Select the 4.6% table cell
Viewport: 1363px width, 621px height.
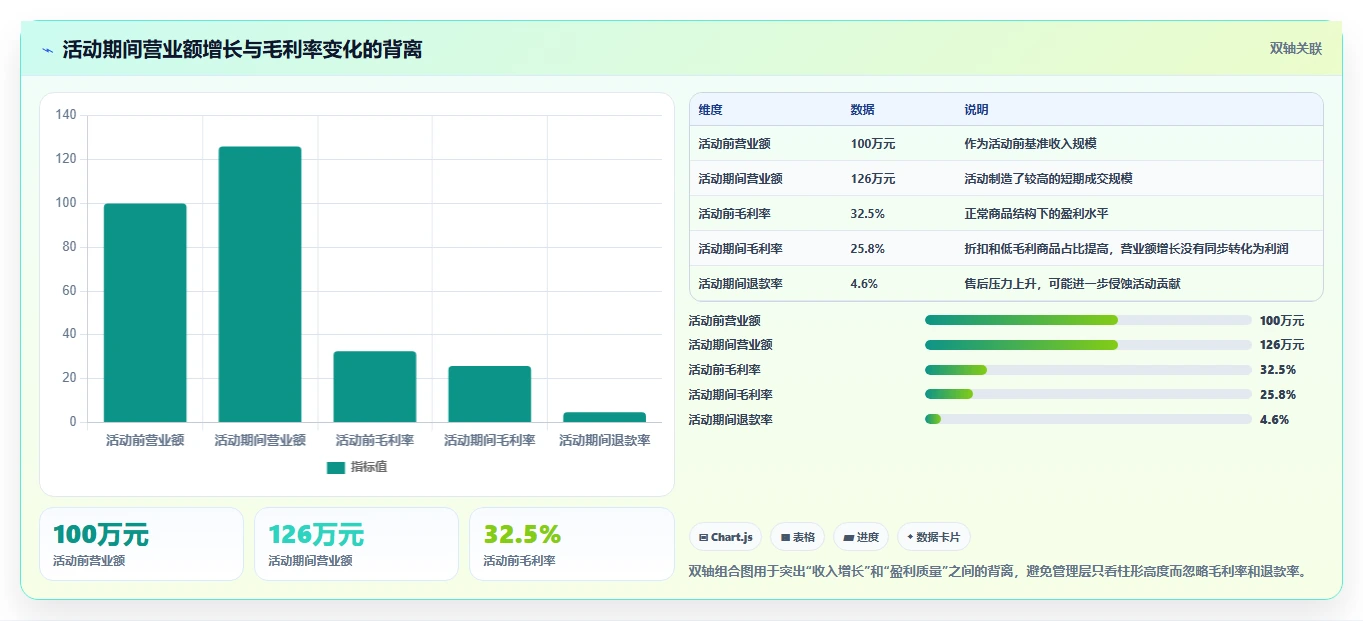[864, 284]
